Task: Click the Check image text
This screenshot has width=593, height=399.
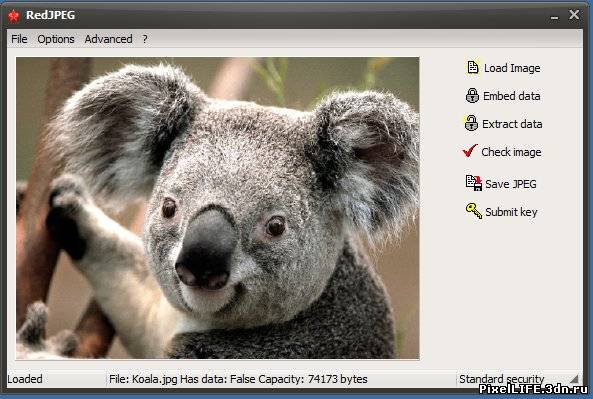Action: coord(511,152)
